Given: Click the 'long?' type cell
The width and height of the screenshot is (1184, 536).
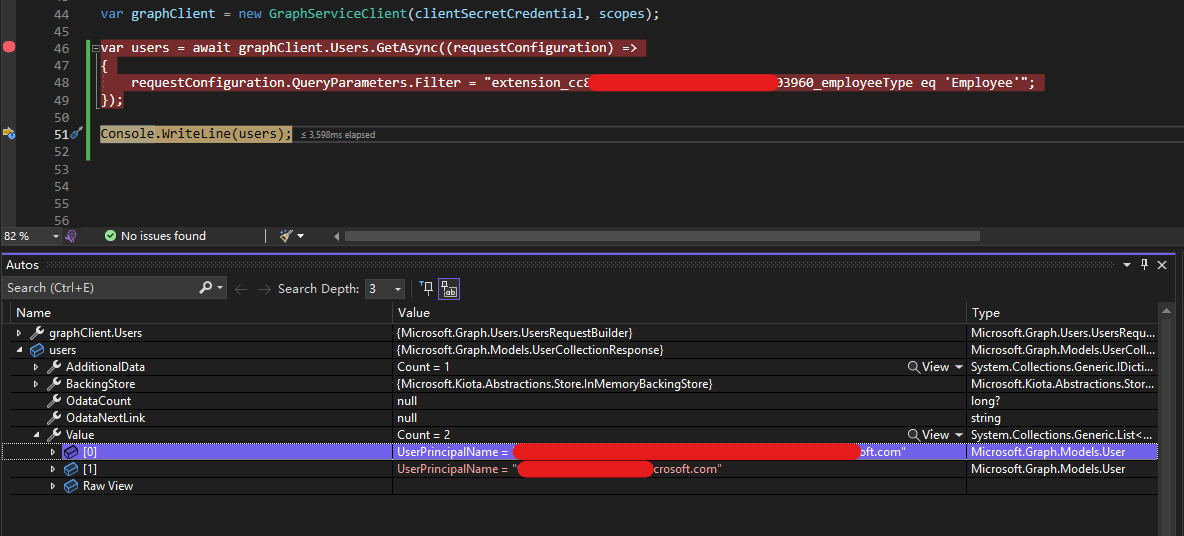Looking at the screenshot, I should pyautogui.click(x=987, y=401).
